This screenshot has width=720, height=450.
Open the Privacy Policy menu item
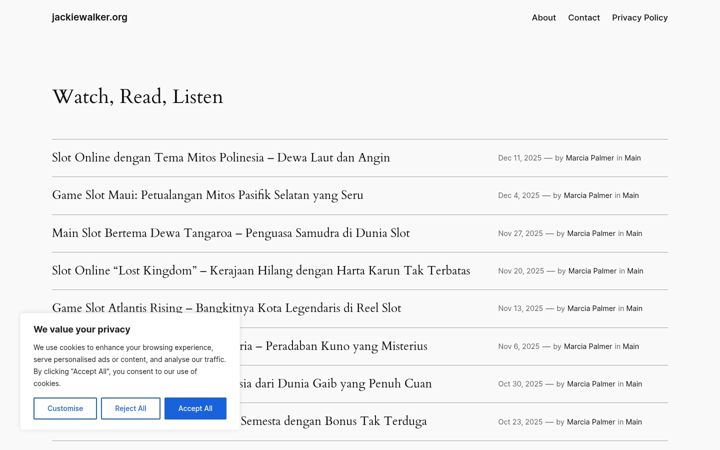coord(640,17)
